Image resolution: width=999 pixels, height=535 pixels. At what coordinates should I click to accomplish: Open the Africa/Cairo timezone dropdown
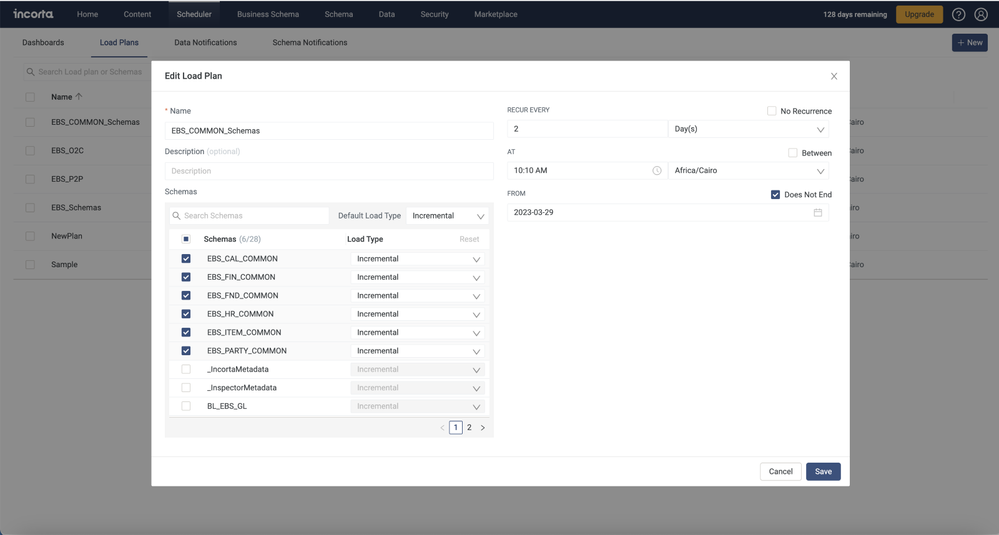[748, 171]
